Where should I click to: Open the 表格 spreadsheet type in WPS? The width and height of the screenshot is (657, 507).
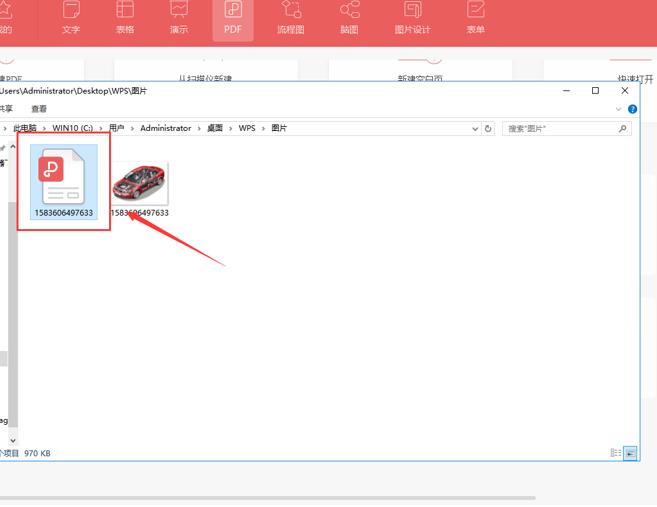click(x=125, y=18)
